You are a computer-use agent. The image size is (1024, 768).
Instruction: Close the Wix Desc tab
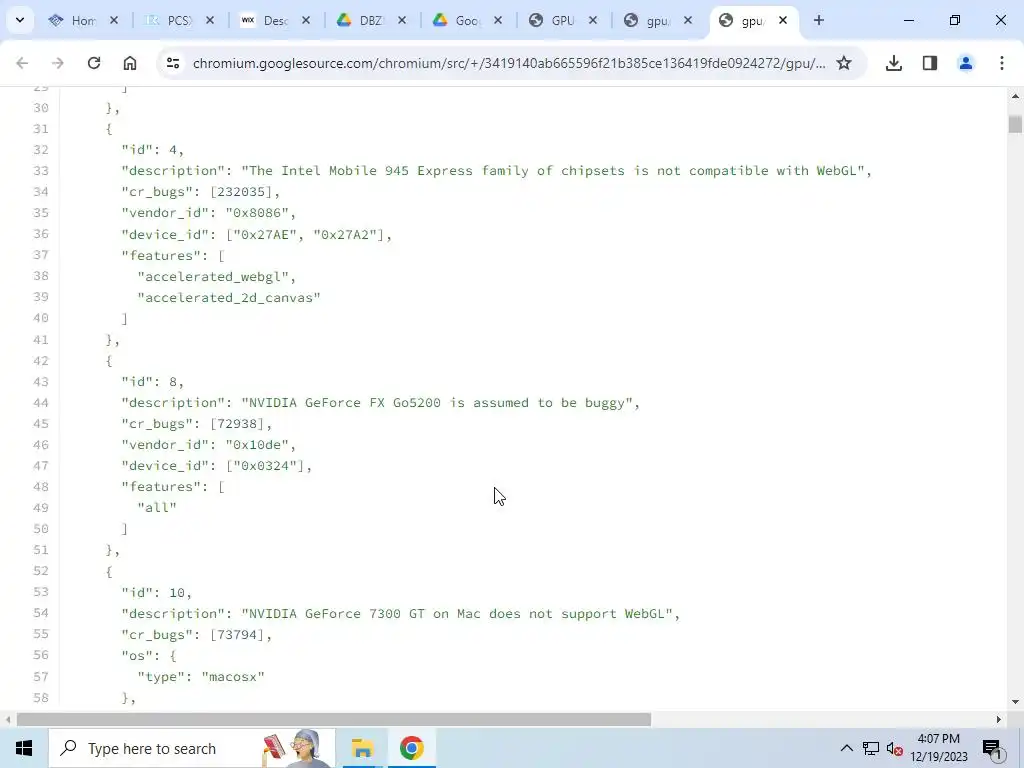click(306, 20)
